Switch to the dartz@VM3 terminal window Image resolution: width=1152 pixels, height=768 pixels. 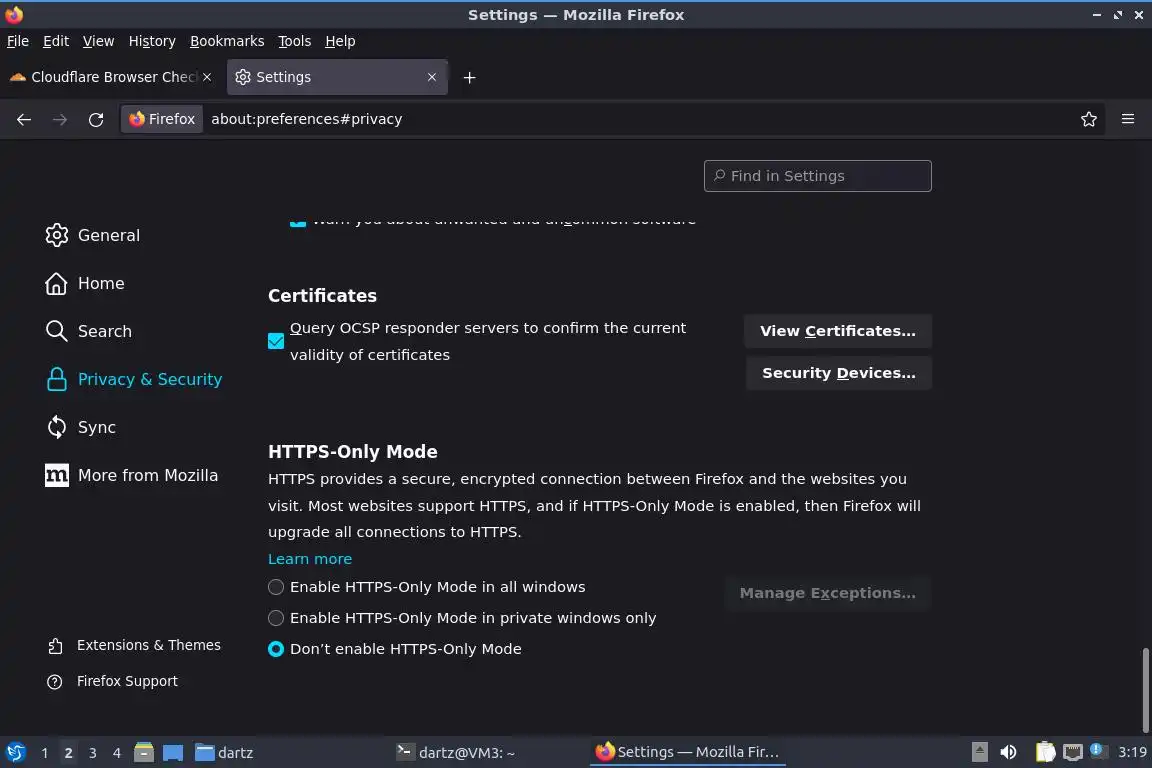point(456,753)
